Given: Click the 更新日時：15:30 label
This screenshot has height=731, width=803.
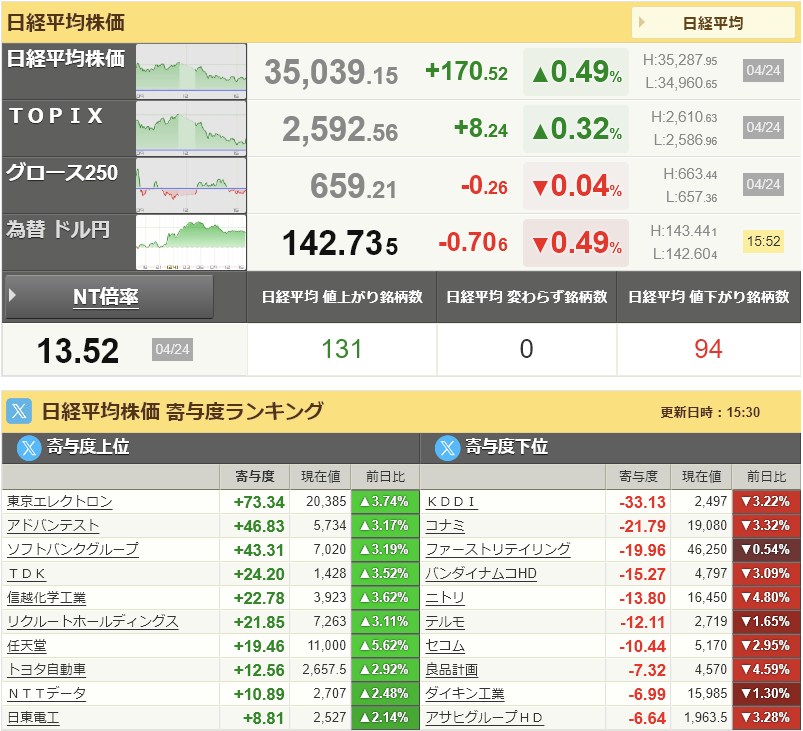Looking at the screenshot, I should 710,412.
